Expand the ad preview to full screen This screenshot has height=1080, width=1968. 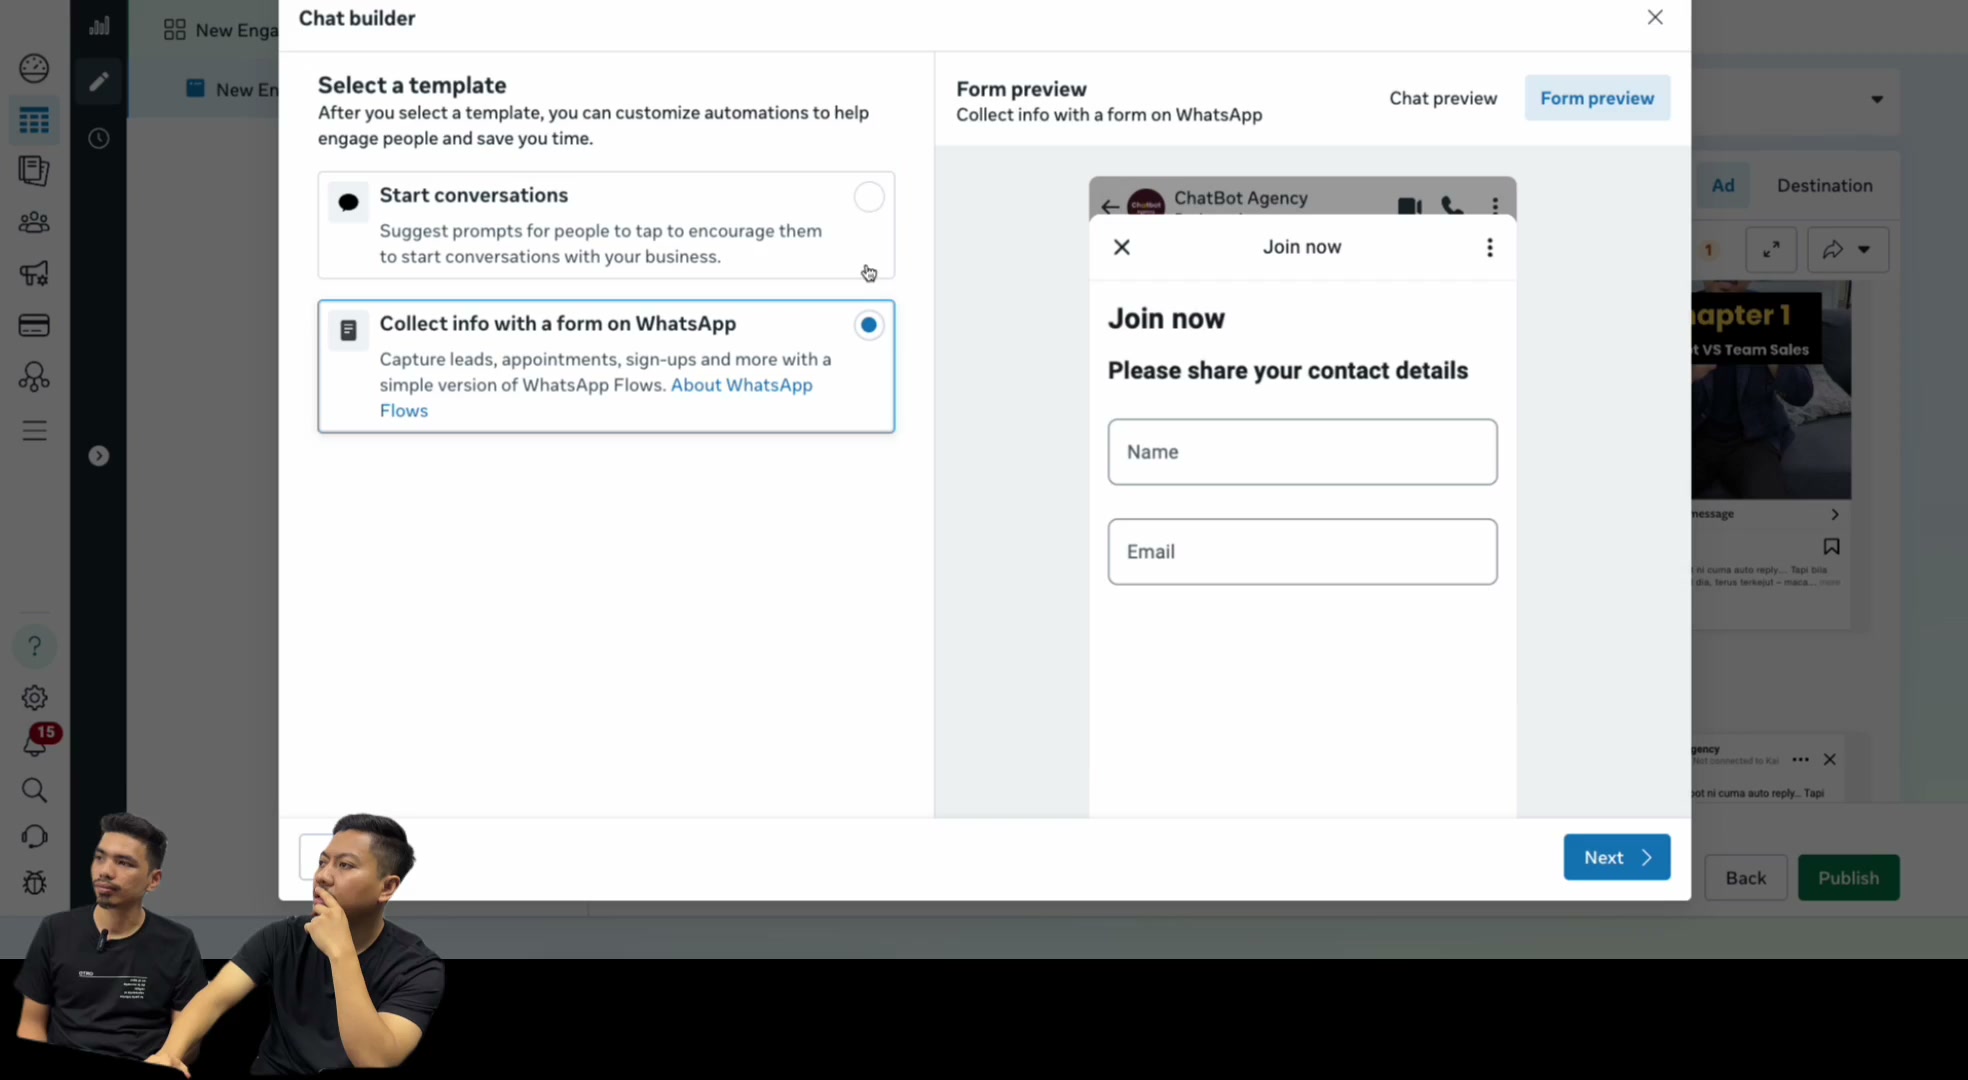point(1771,249)
